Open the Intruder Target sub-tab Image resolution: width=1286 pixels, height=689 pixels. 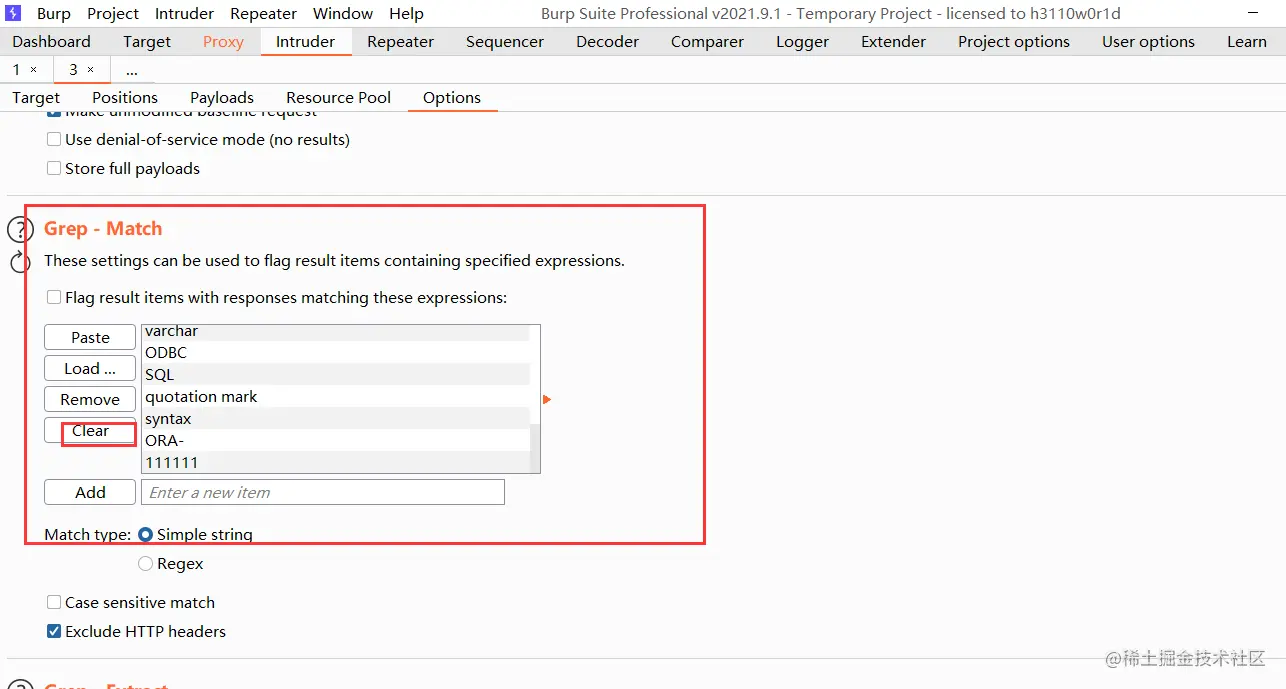pos(36,98)
